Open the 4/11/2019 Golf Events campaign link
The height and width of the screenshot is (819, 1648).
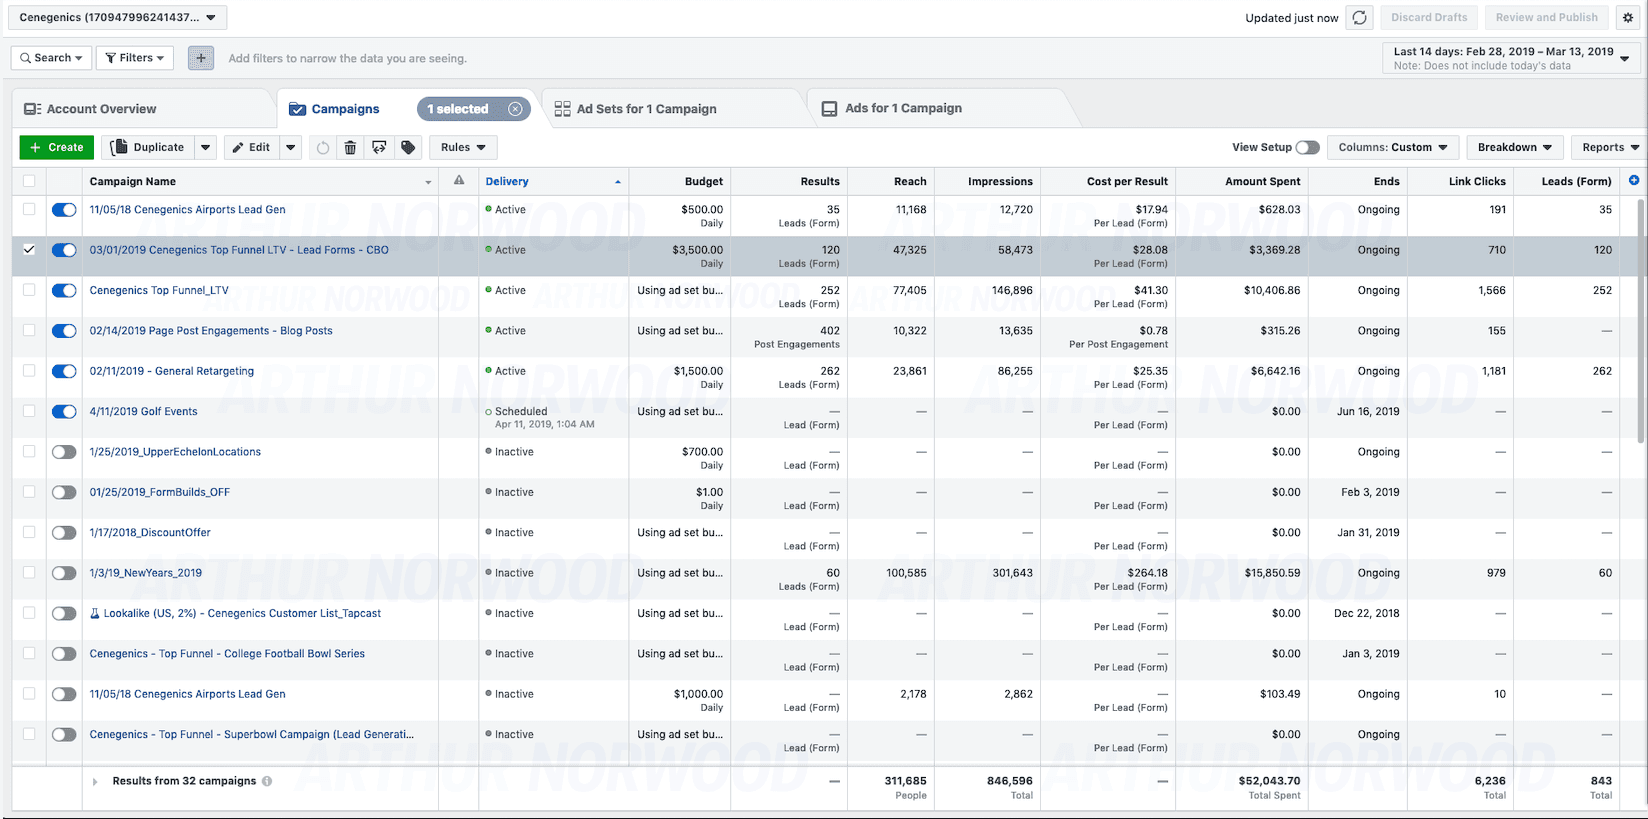coord(144,411)
